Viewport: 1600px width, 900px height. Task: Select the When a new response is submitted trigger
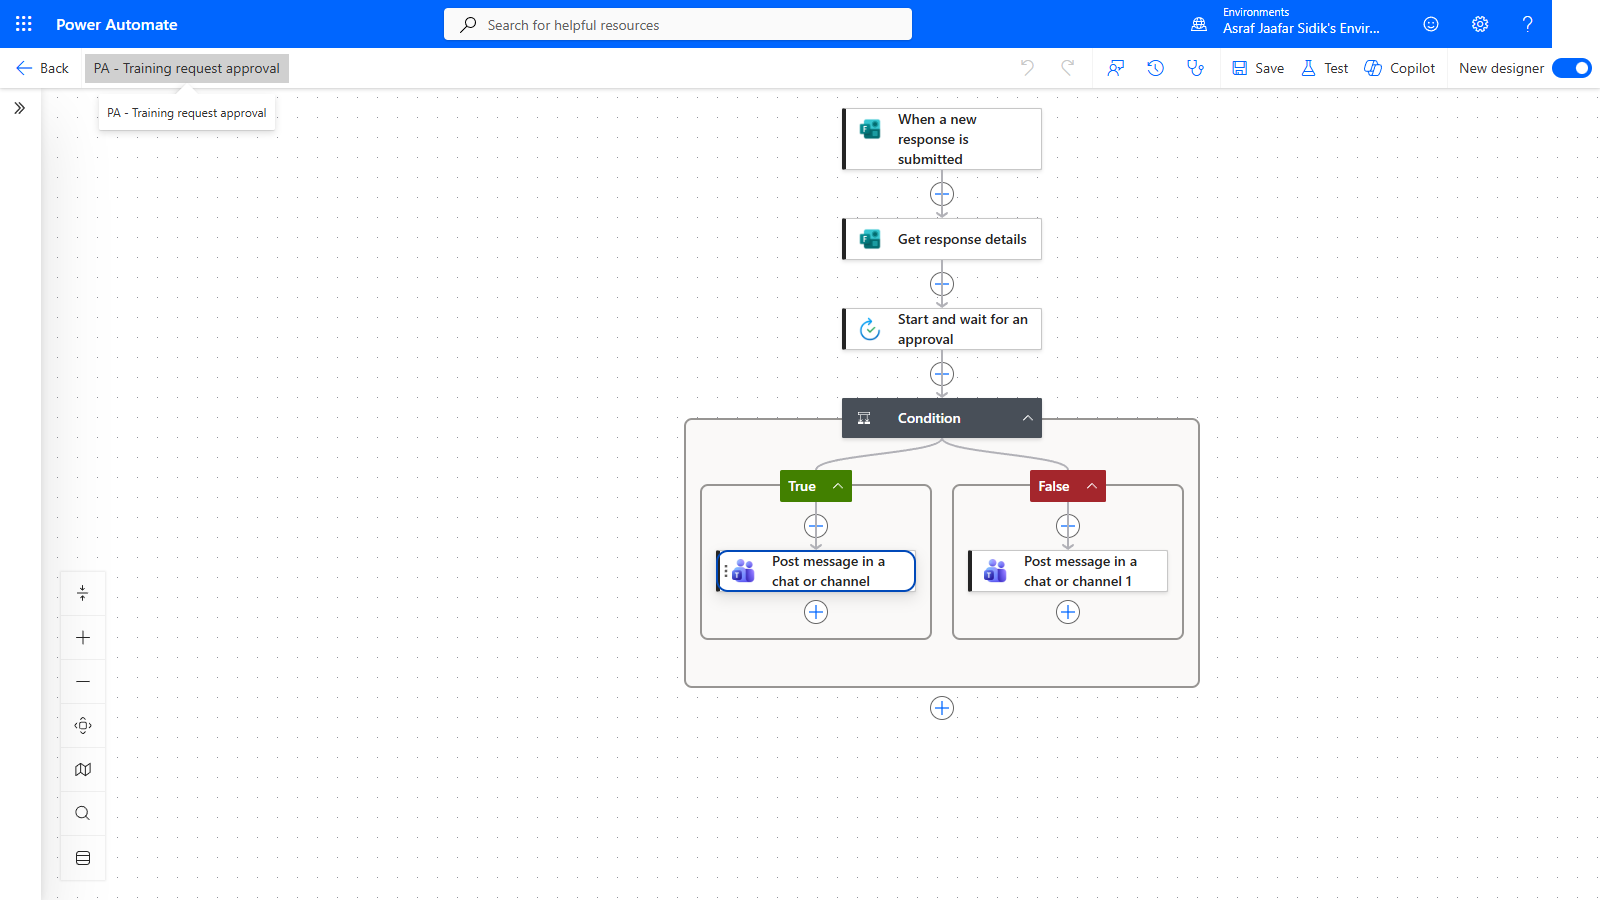(942, 139)
